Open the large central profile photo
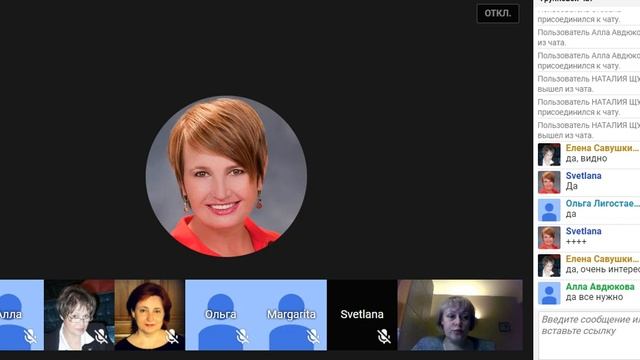 click(x=226, y=176)
